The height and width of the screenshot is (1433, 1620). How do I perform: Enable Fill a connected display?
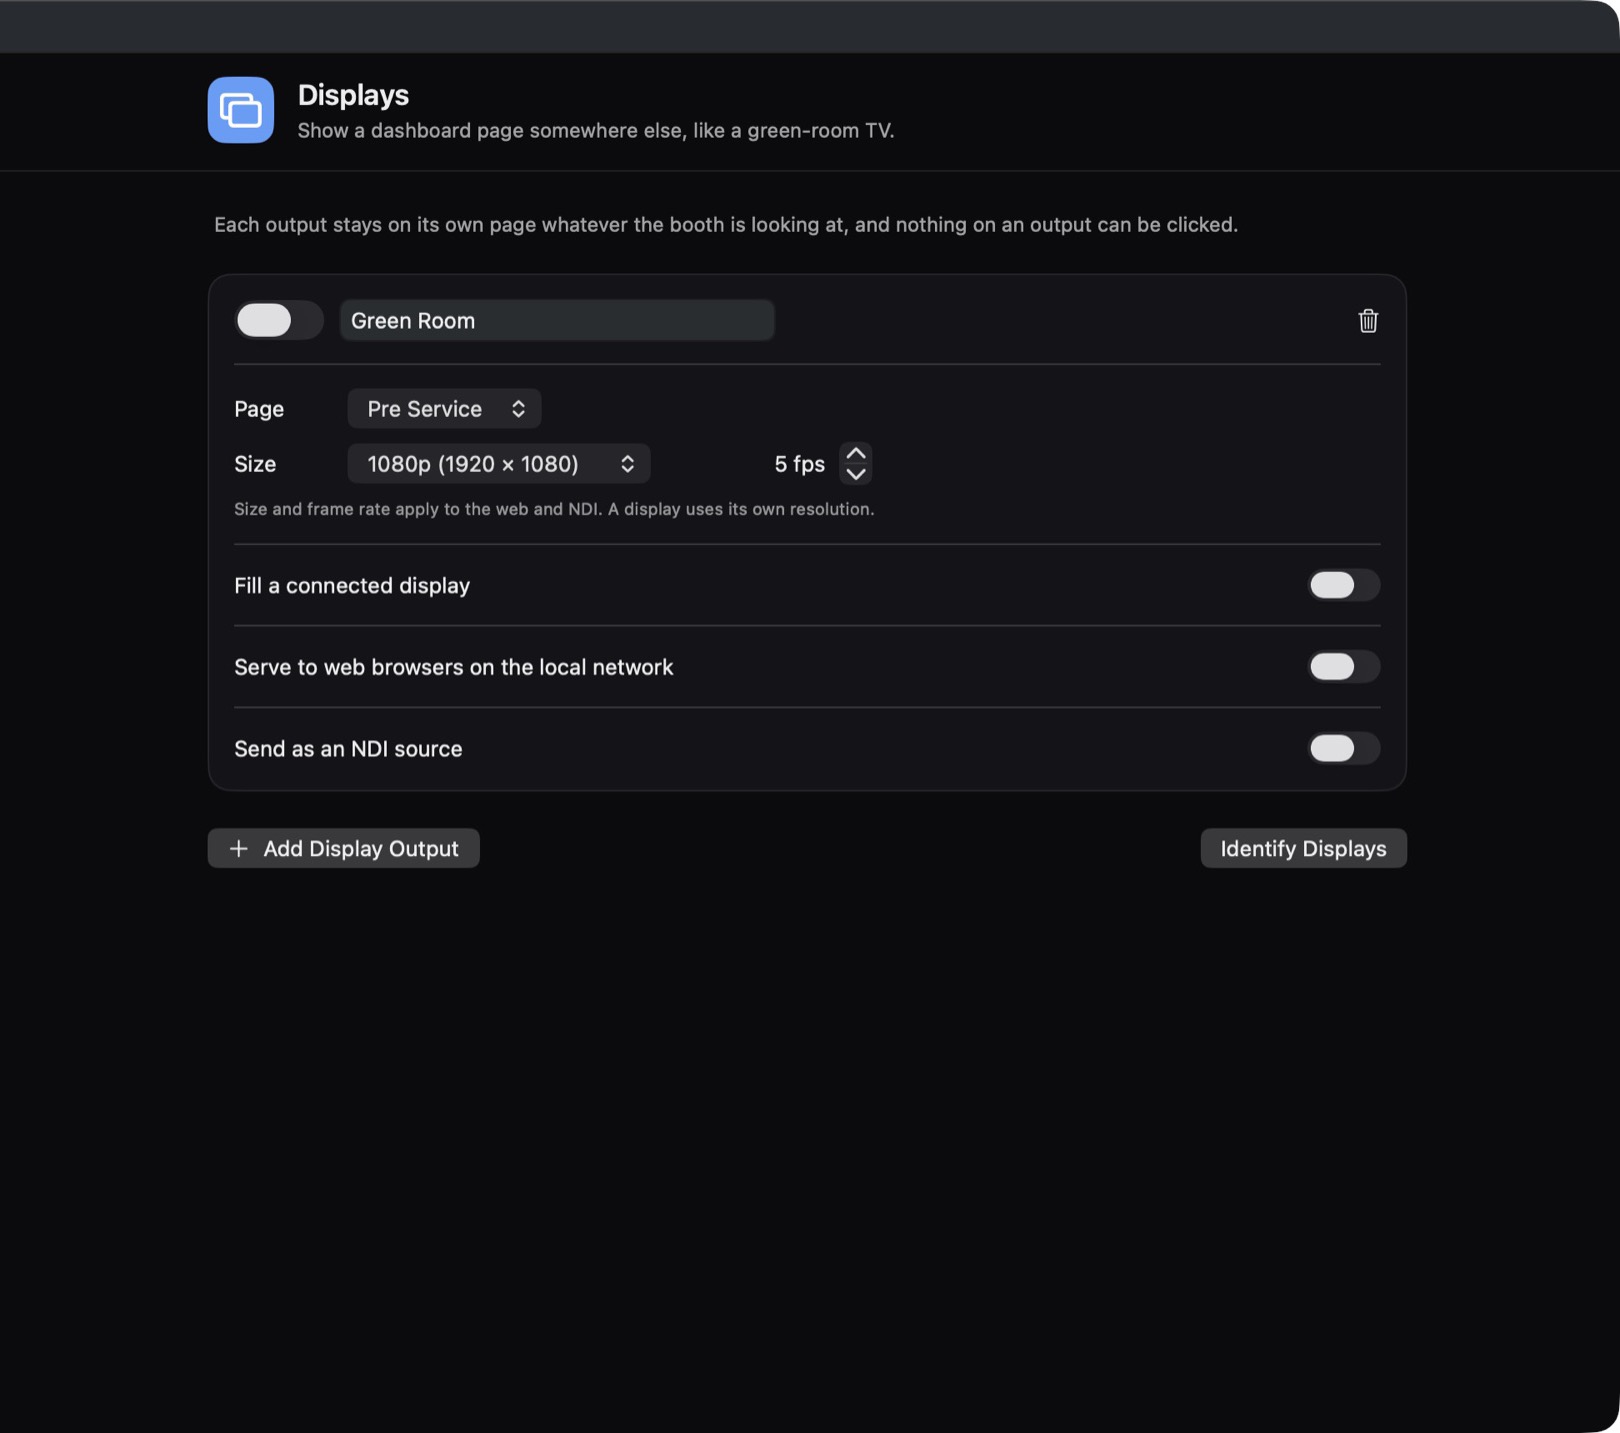[x=1344, y=585]
